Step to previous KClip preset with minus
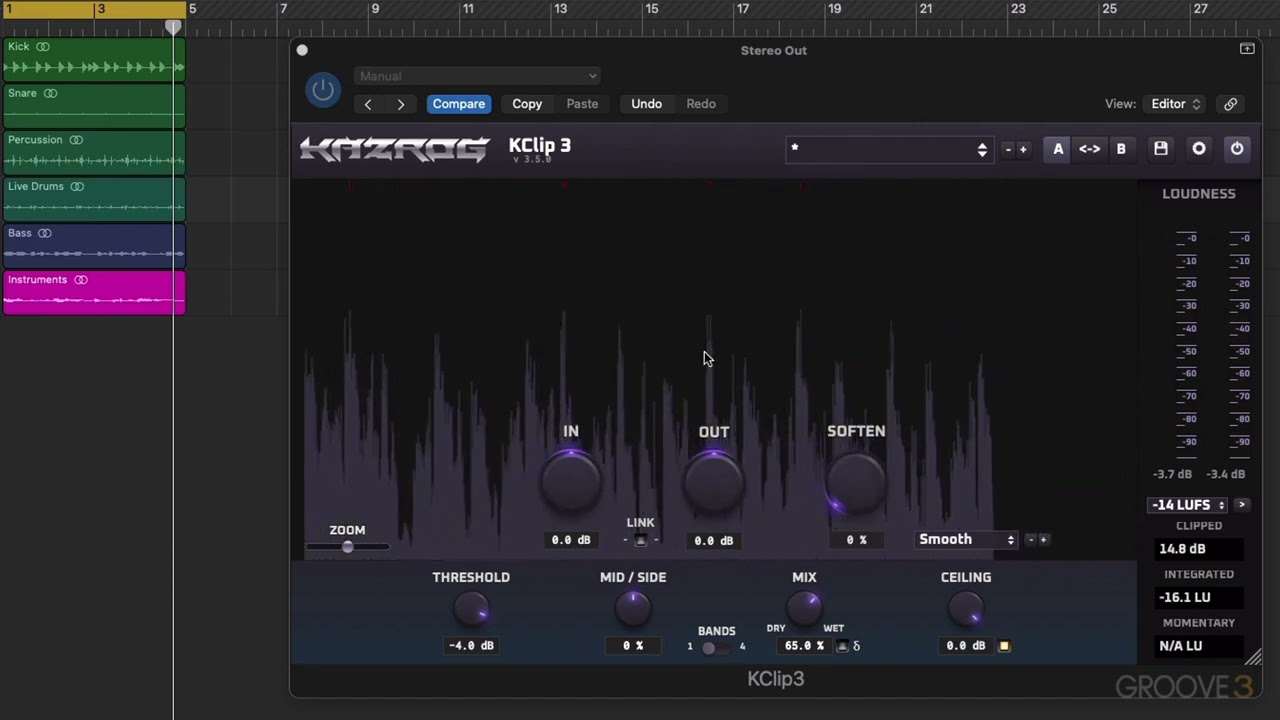Viewport: 1280px width, 720px height. pos(1008,150)
